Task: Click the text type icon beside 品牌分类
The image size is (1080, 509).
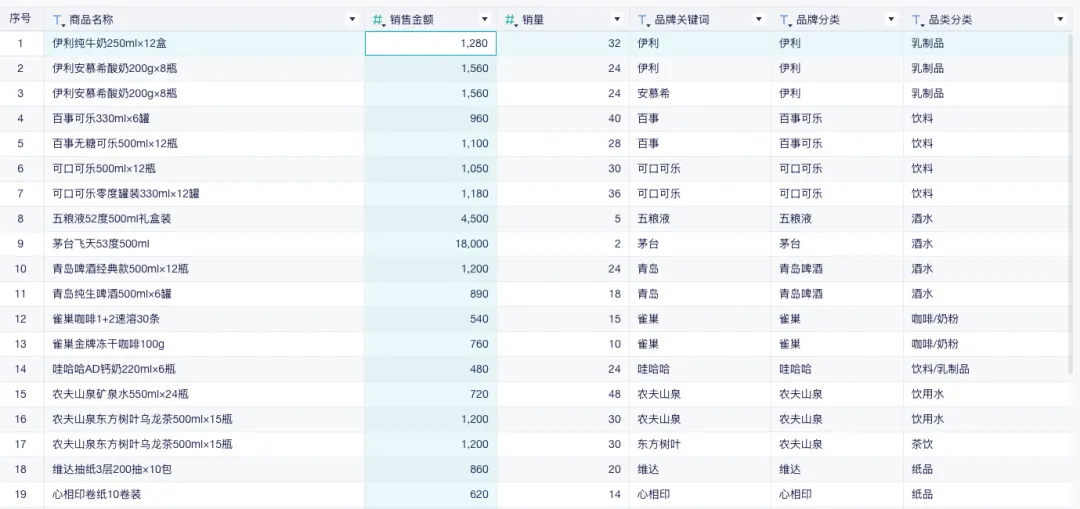Action: click(785, 20)
